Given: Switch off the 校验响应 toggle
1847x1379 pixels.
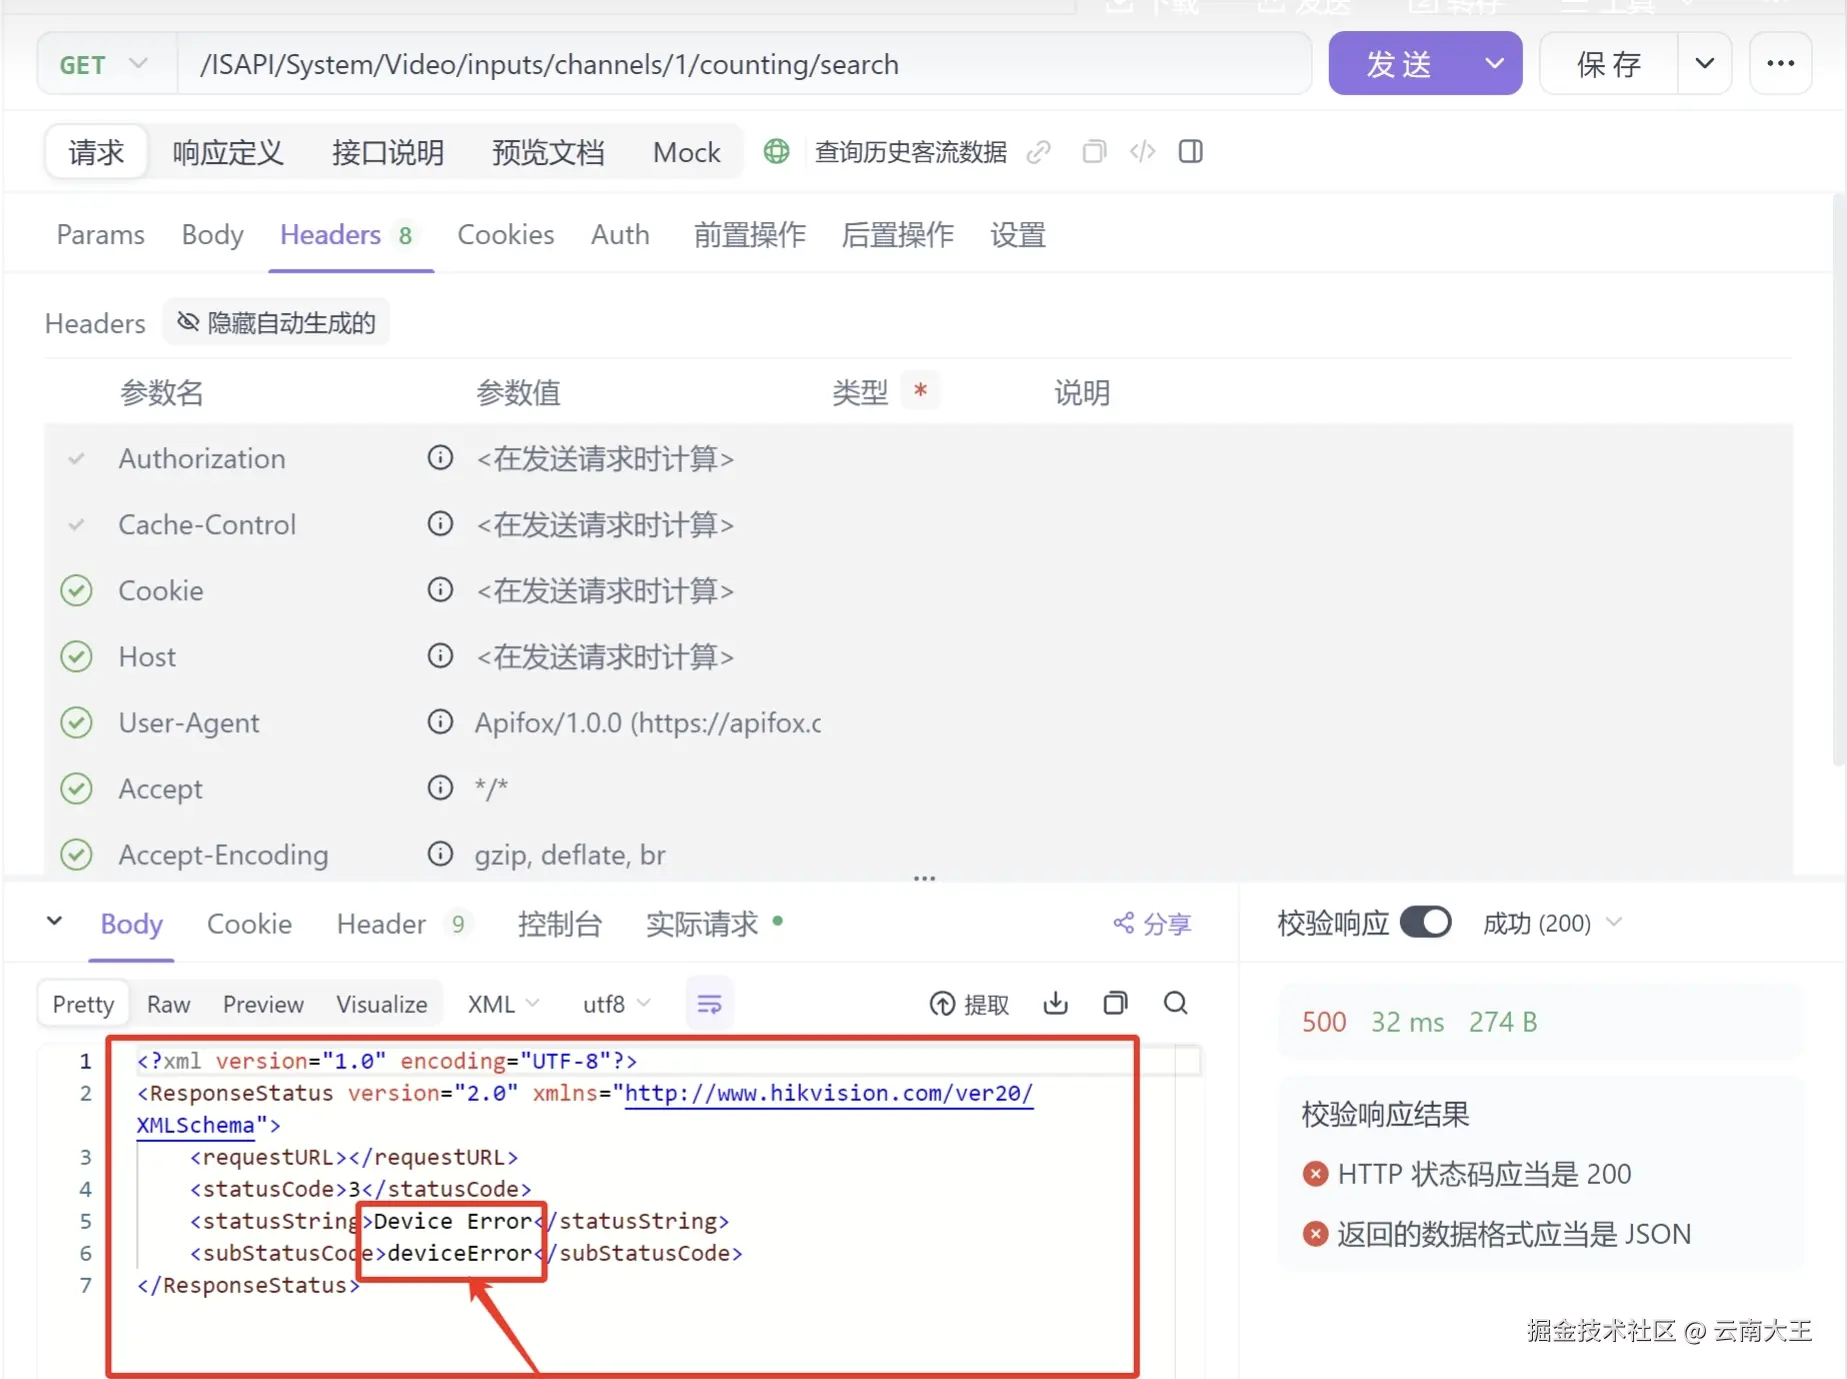Looking at the screenshot, I should point(1425,922).
